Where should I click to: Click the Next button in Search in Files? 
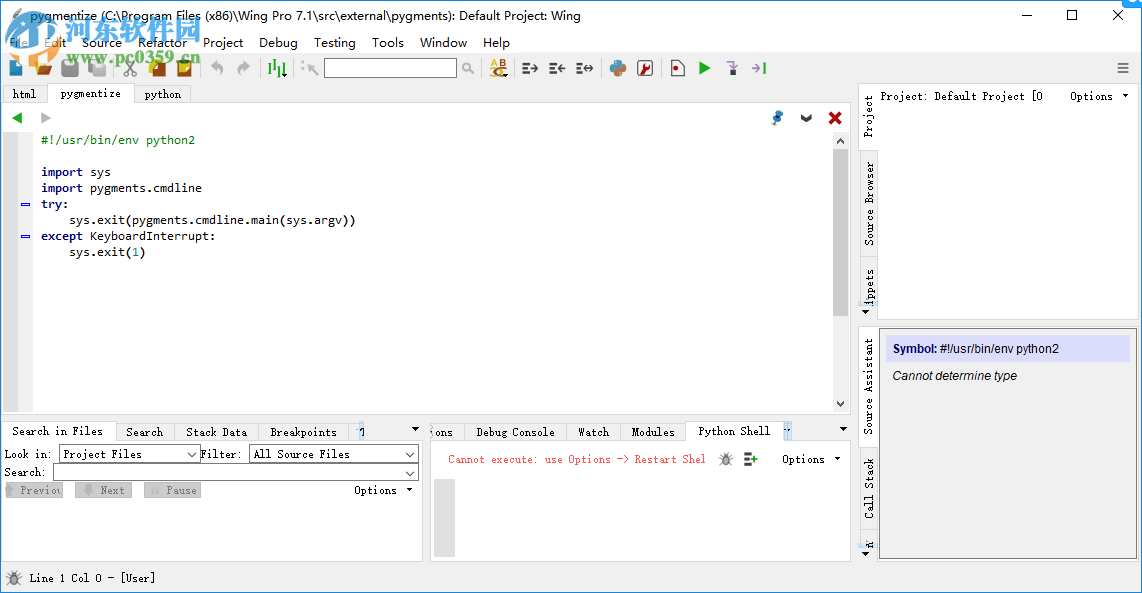[x=102, y=489]
